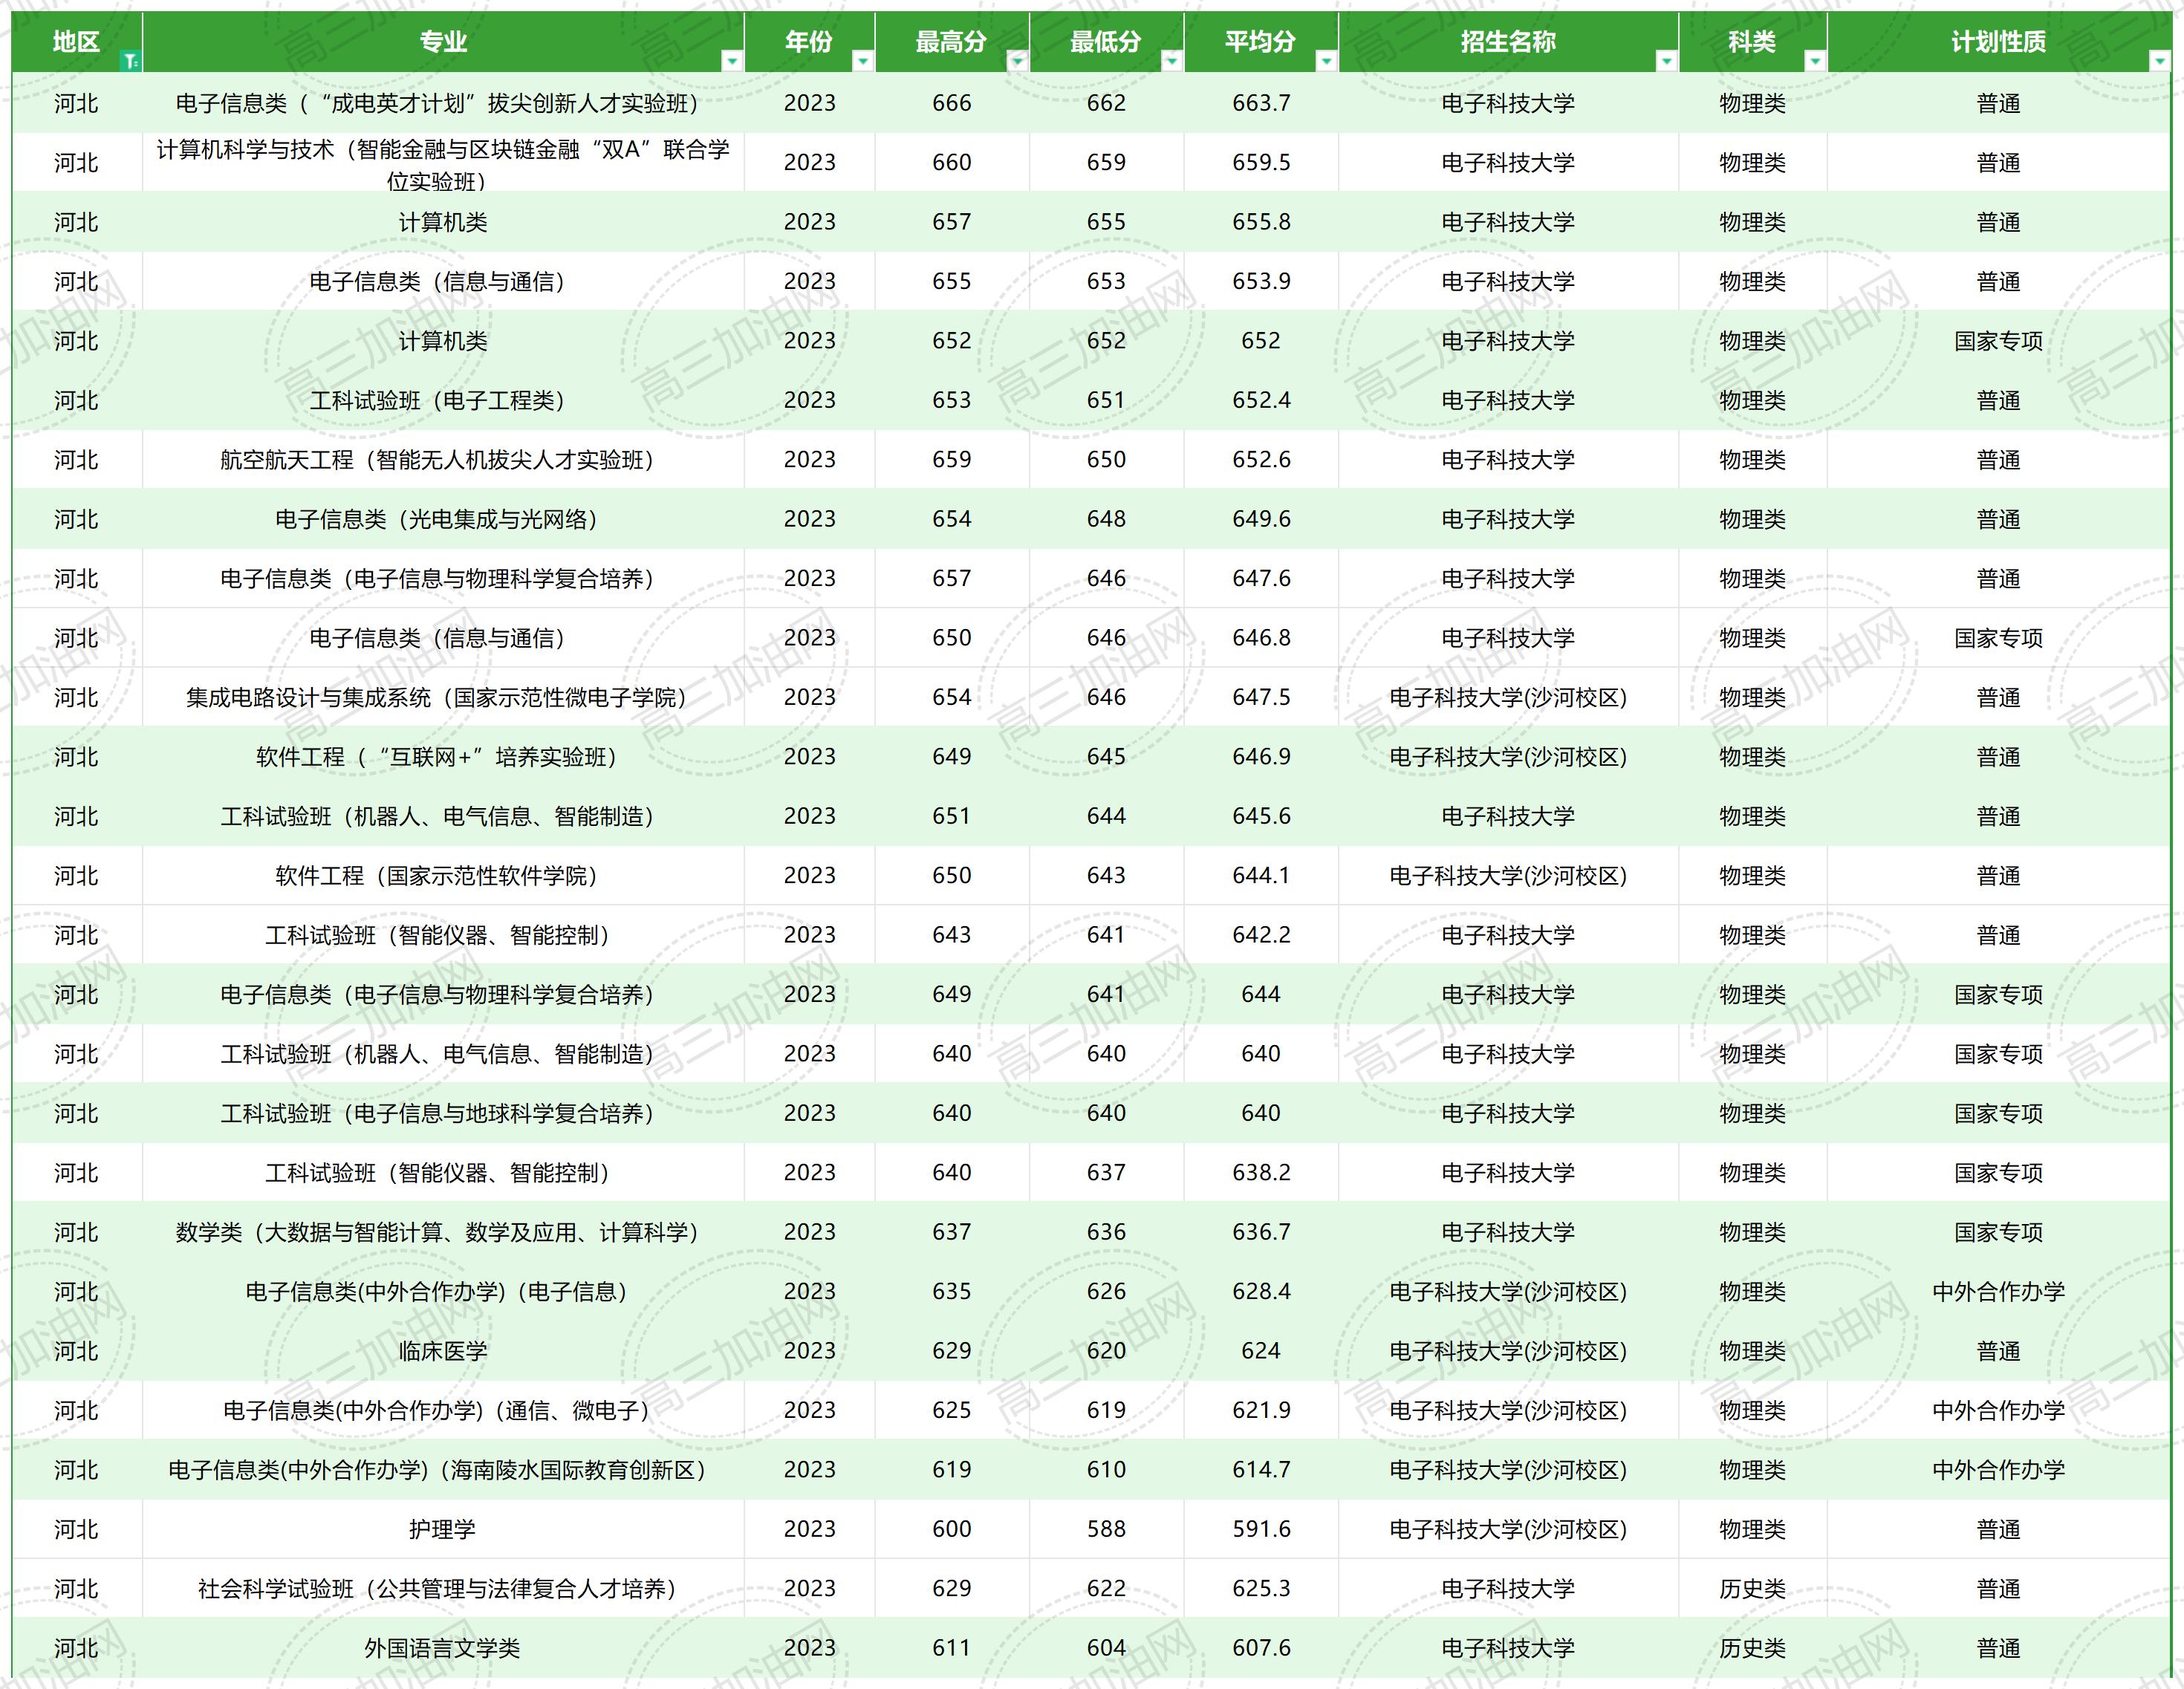Select the 614.7 average score cell
The image size is (2184, 1689).
pos(1261,1470)
